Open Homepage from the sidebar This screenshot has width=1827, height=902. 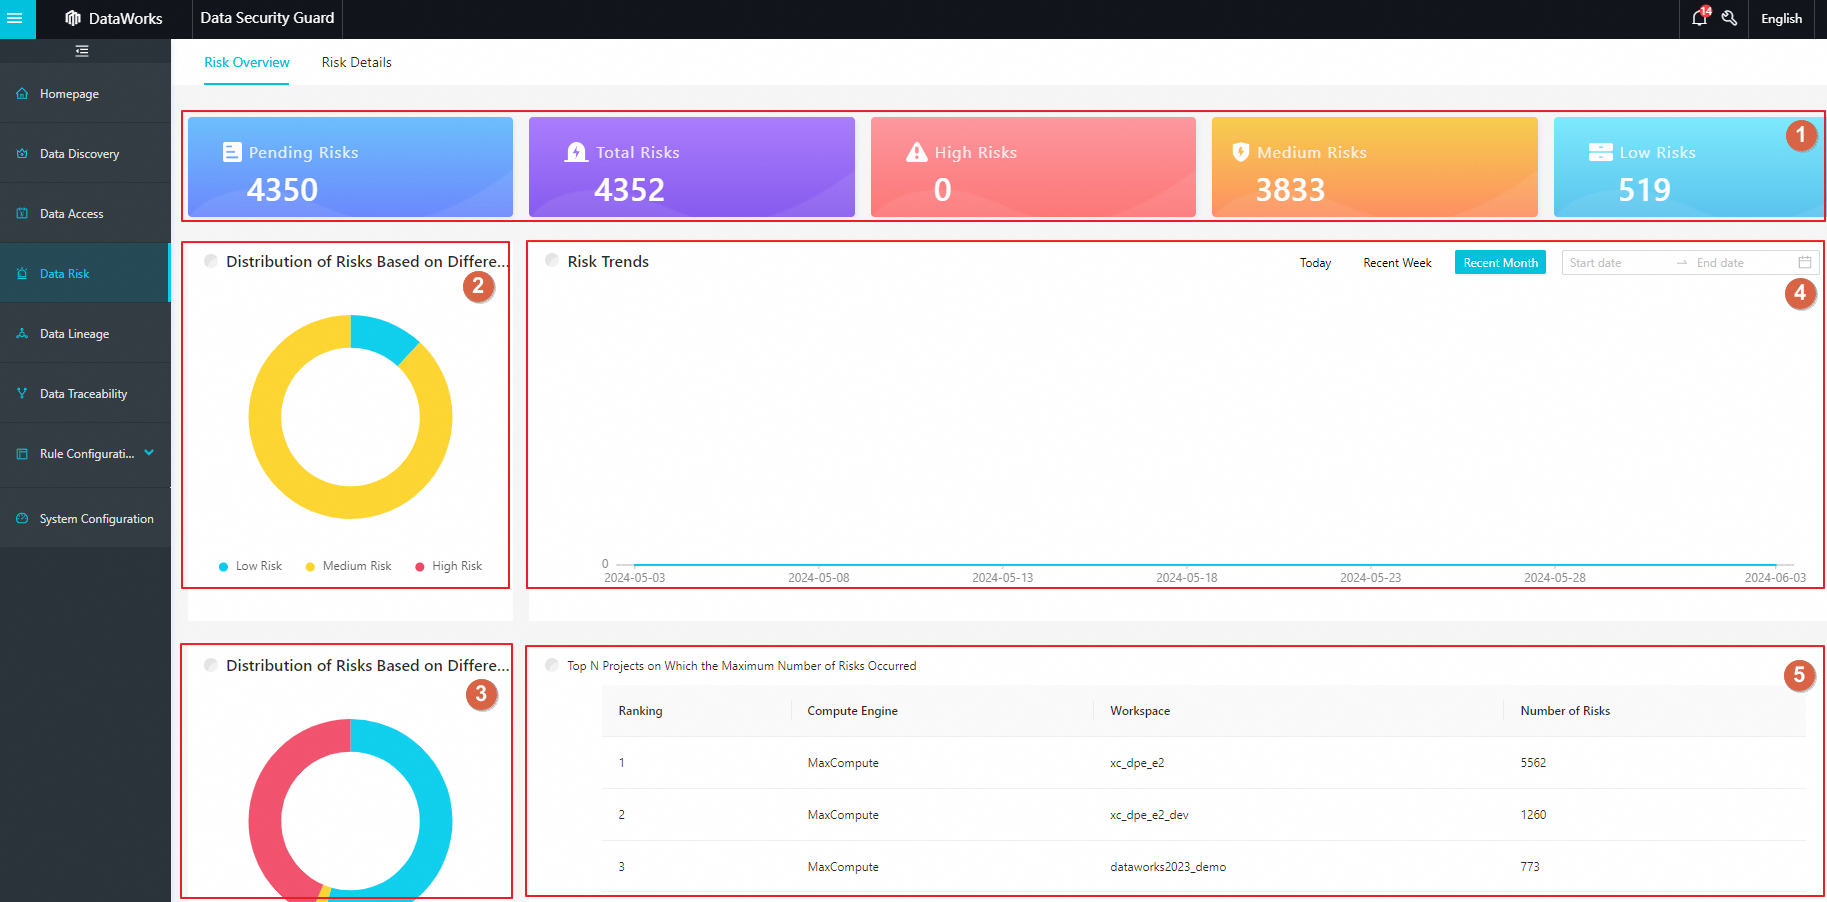coord(85,94)
